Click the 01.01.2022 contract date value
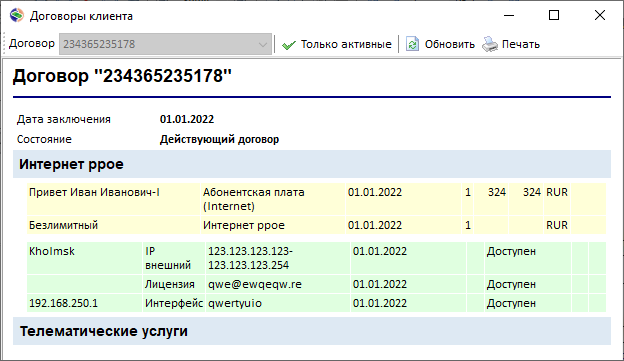The height and width of the screenshot is (361, 624). (187, 119)
